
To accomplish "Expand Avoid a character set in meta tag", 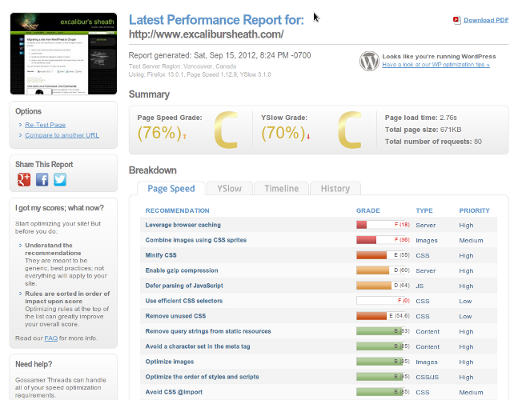I will (x=318, y=346).
